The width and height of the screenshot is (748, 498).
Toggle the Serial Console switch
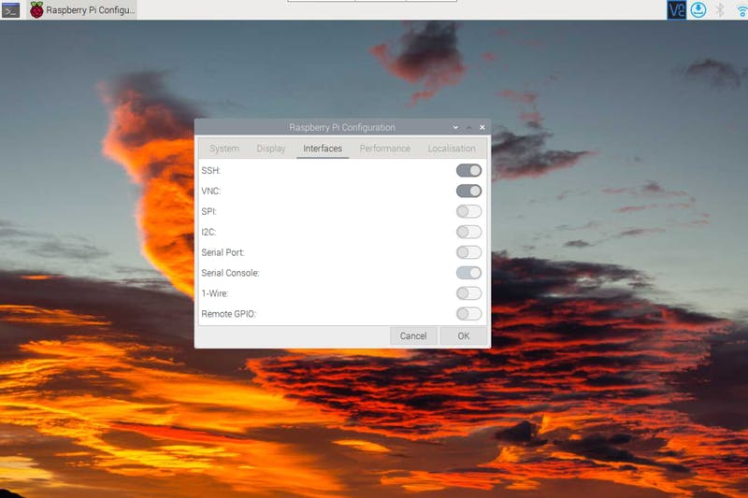point(468,273)
